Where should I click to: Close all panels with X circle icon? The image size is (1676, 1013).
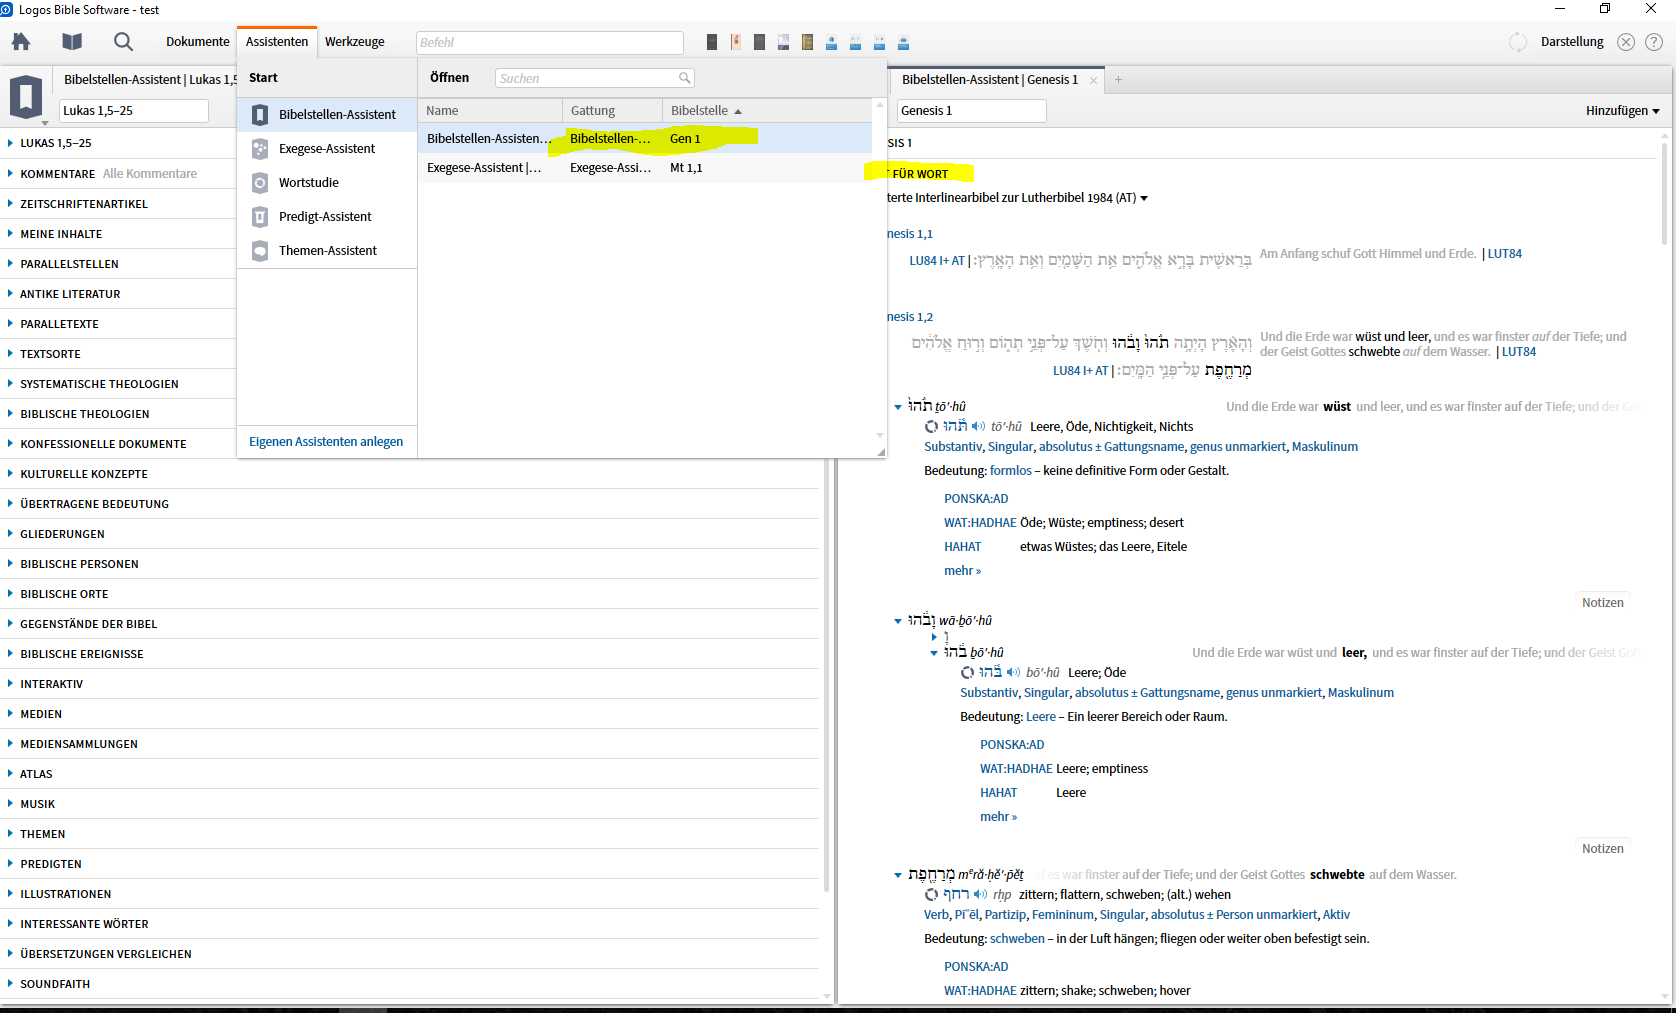coord(1626,42)
